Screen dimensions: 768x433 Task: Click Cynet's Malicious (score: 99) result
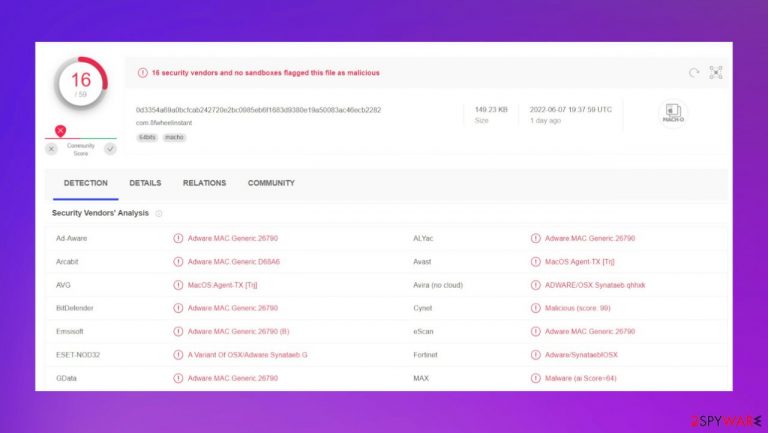click(578, 308)
